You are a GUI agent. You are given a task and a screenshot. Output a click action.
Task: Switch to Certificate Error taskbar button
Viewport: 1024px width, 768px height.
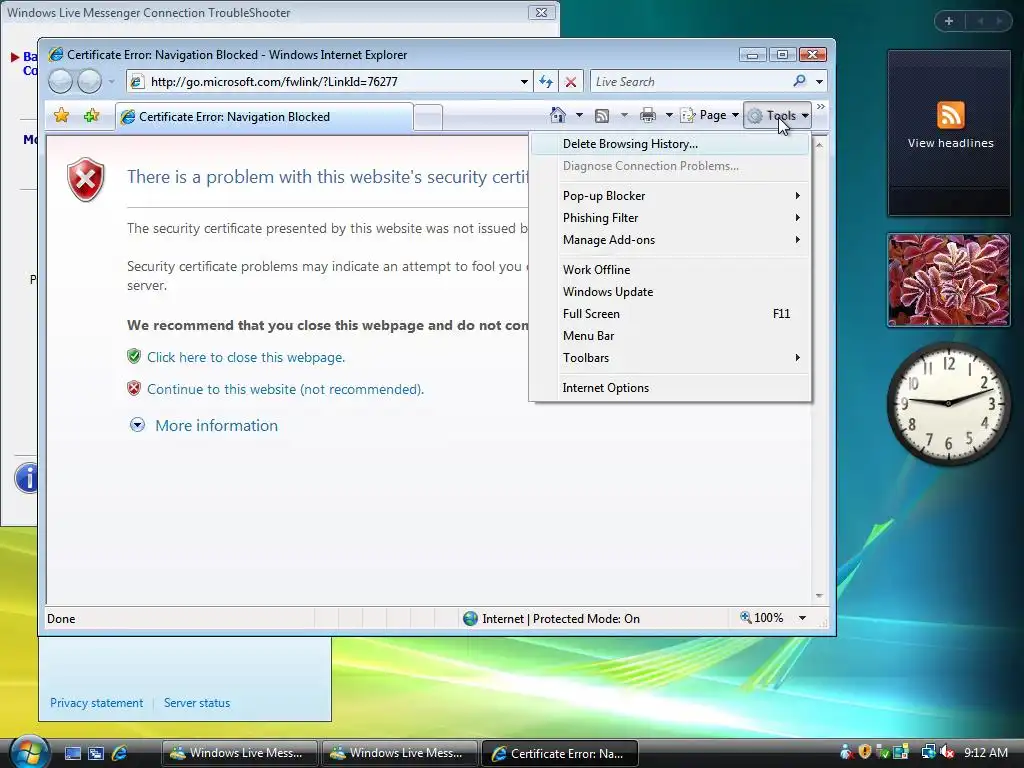tap(559, 753)
